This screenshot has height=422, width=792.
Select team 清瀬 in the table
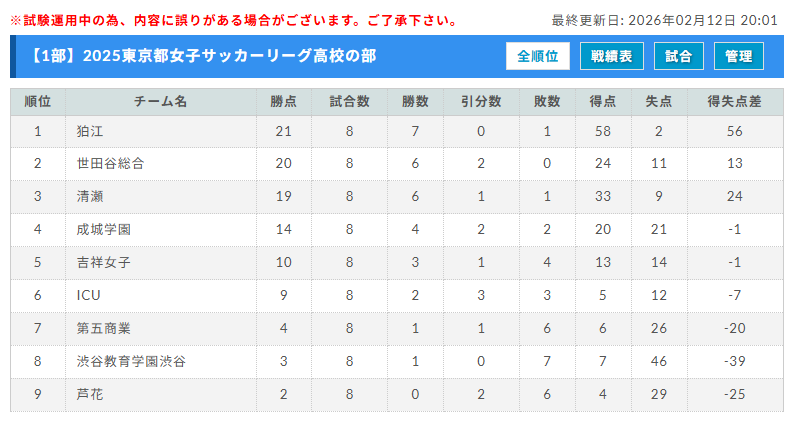(89, 197)
